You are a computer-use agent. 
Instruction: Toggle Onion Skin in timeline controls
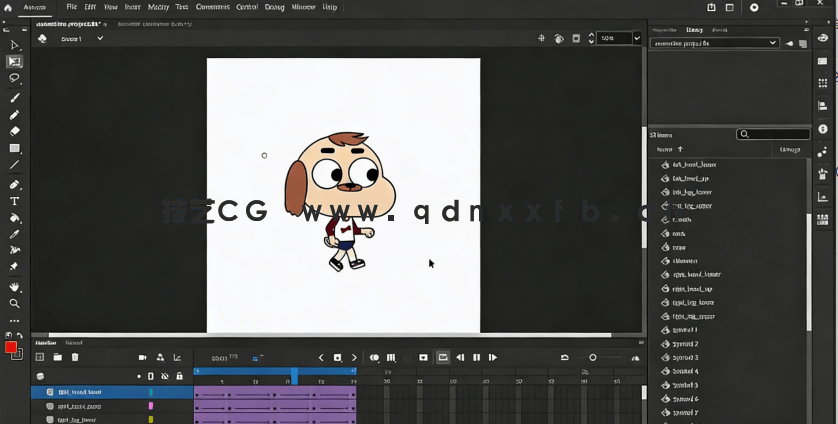[375, 357]
